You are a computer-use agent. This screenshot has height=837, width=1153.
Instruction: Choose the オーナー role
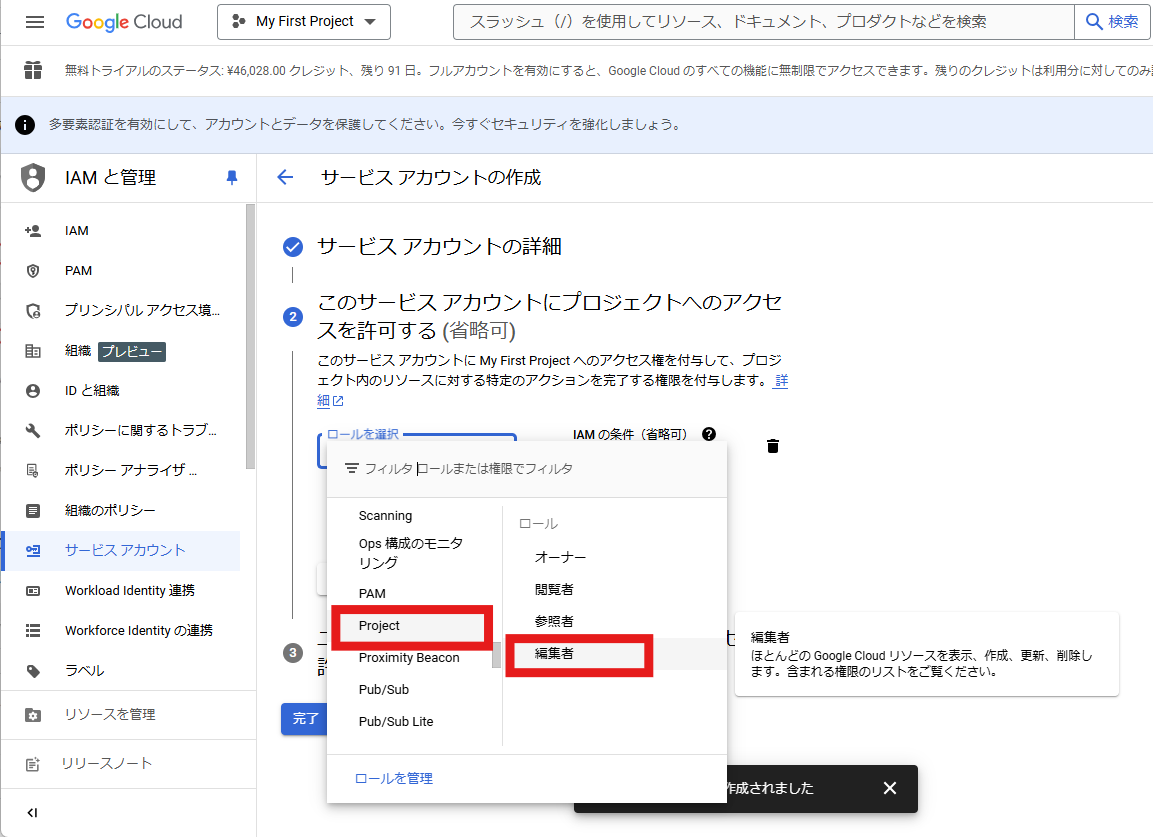560,558
